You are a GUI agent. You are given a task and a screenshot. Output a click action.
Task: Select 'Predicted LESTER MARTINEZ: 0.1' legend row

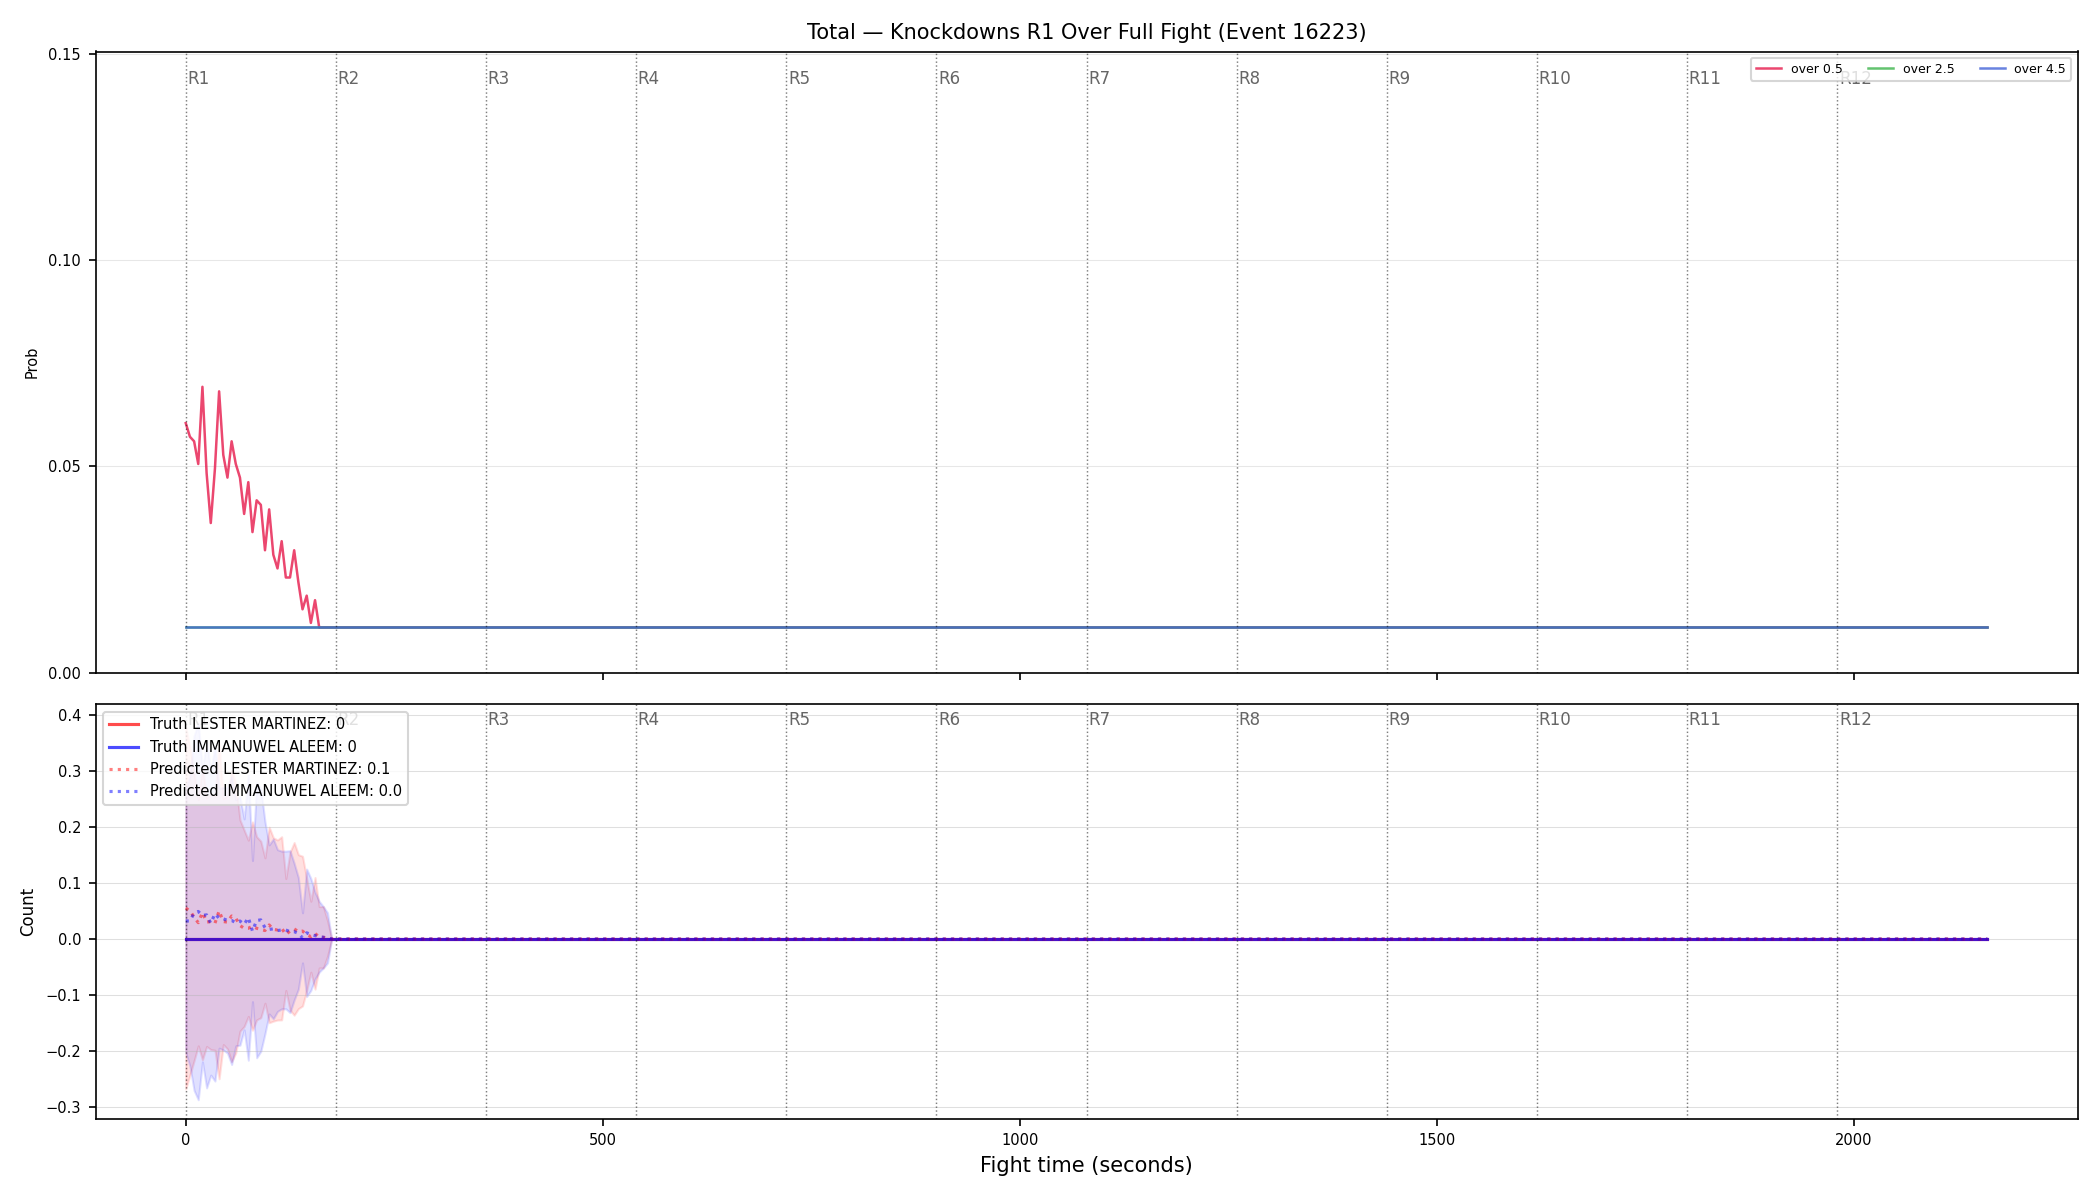click(x=249, y=769)
